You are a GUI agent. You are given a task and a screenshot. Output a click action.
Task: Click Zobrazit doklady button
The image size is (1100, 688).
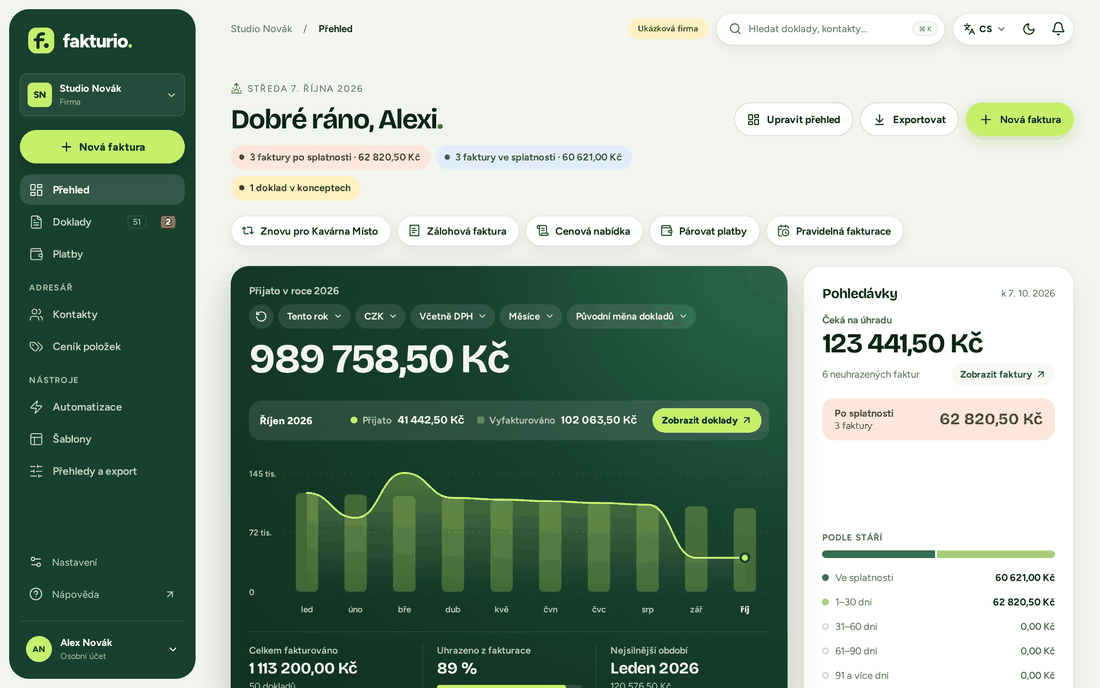[x=706, y=421]
